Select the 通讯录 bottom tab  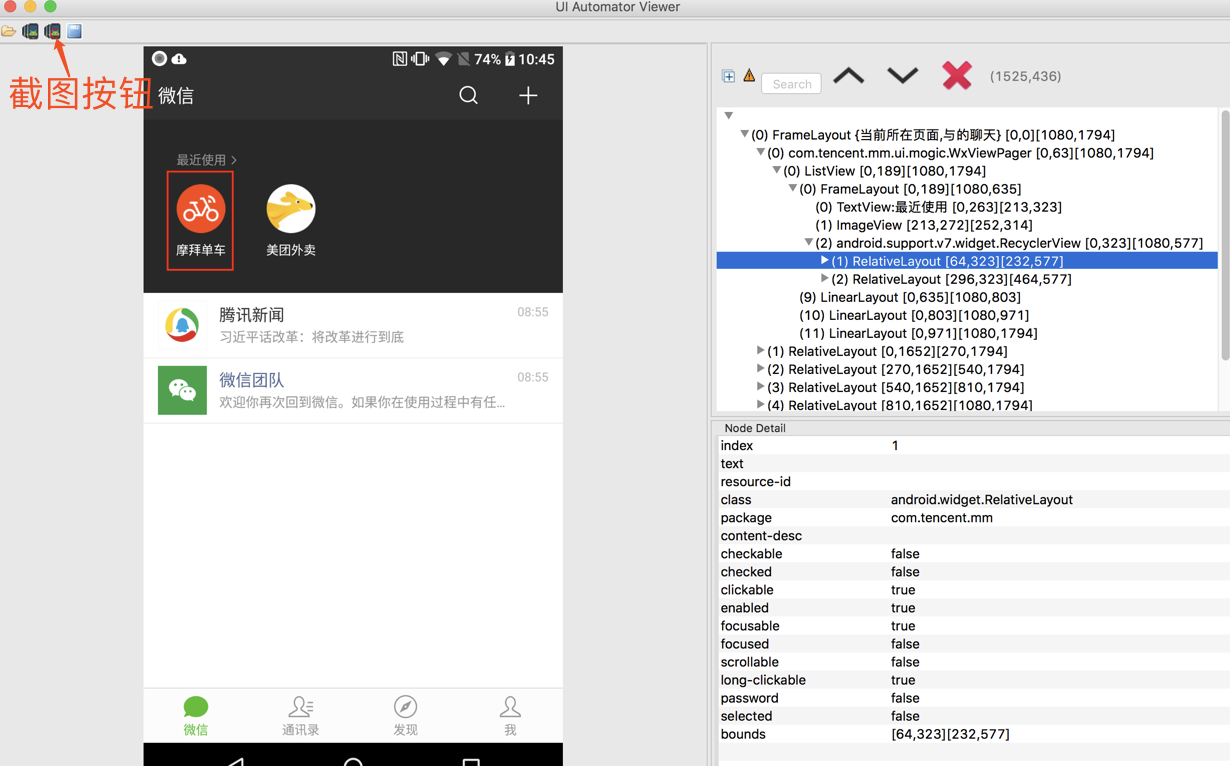(301, 716)
